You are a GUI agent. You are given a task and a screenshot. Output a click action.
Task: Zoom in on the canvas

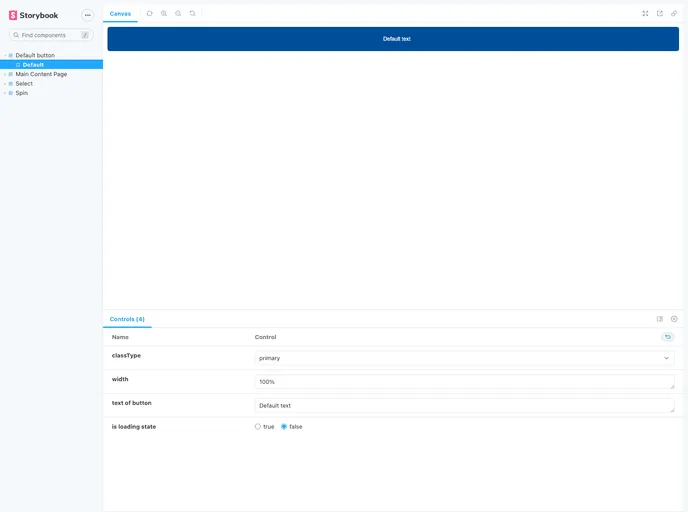coord(164,13)
